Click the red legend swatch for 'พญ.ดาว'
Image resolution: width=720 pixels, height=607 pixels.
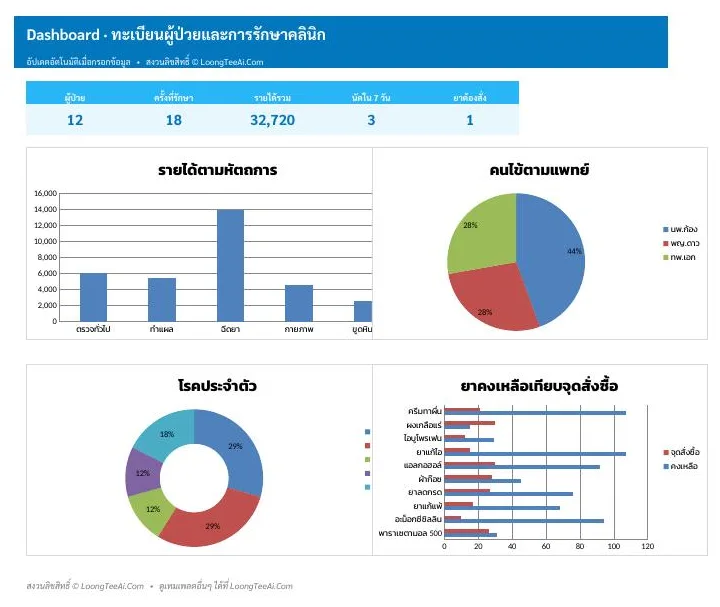665,243
